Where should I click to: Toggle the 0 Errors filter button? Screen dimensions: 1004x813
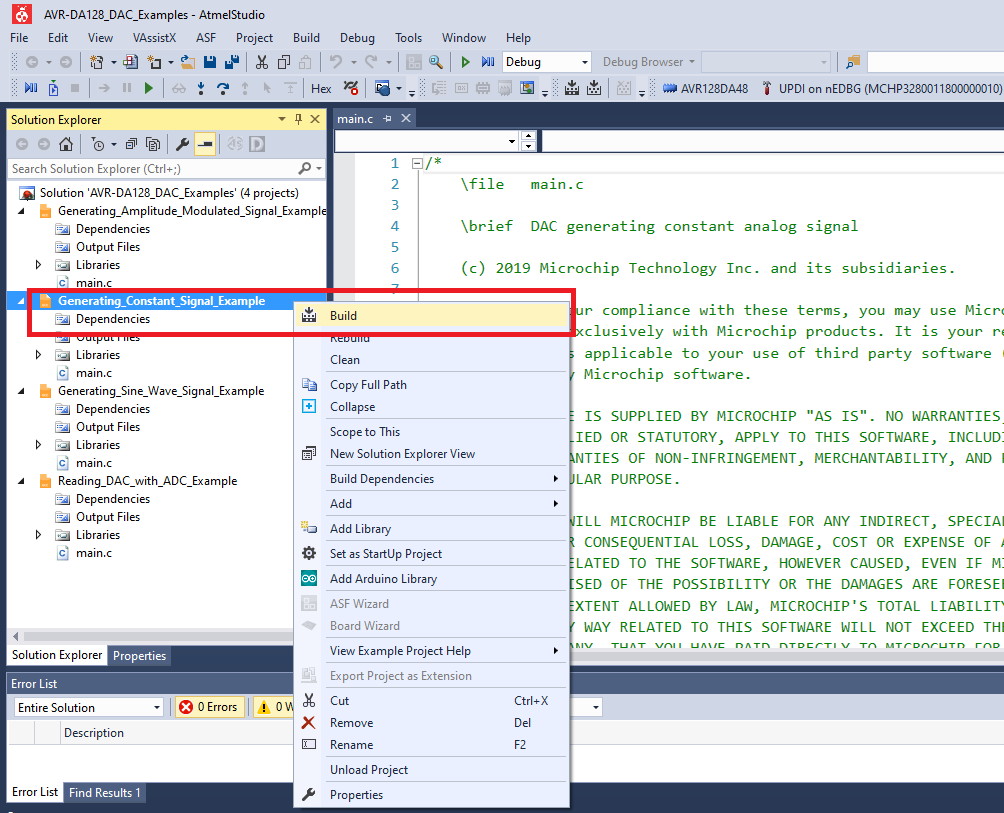pyautogui.click(x=210, y=707)
